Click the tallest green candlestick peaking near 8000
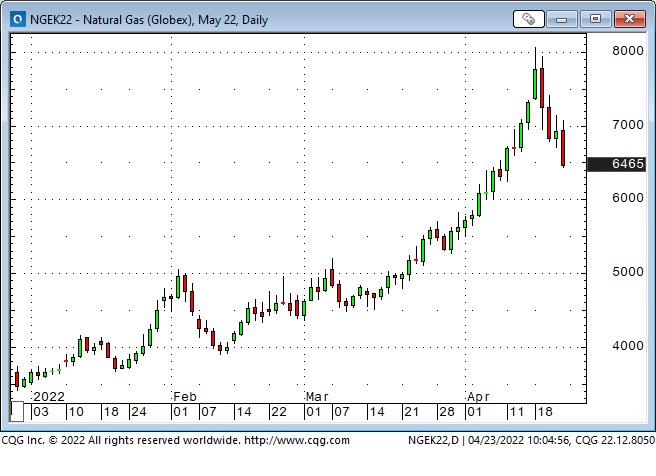This screenshot has height=476, width=656. (x=535, y=84)
